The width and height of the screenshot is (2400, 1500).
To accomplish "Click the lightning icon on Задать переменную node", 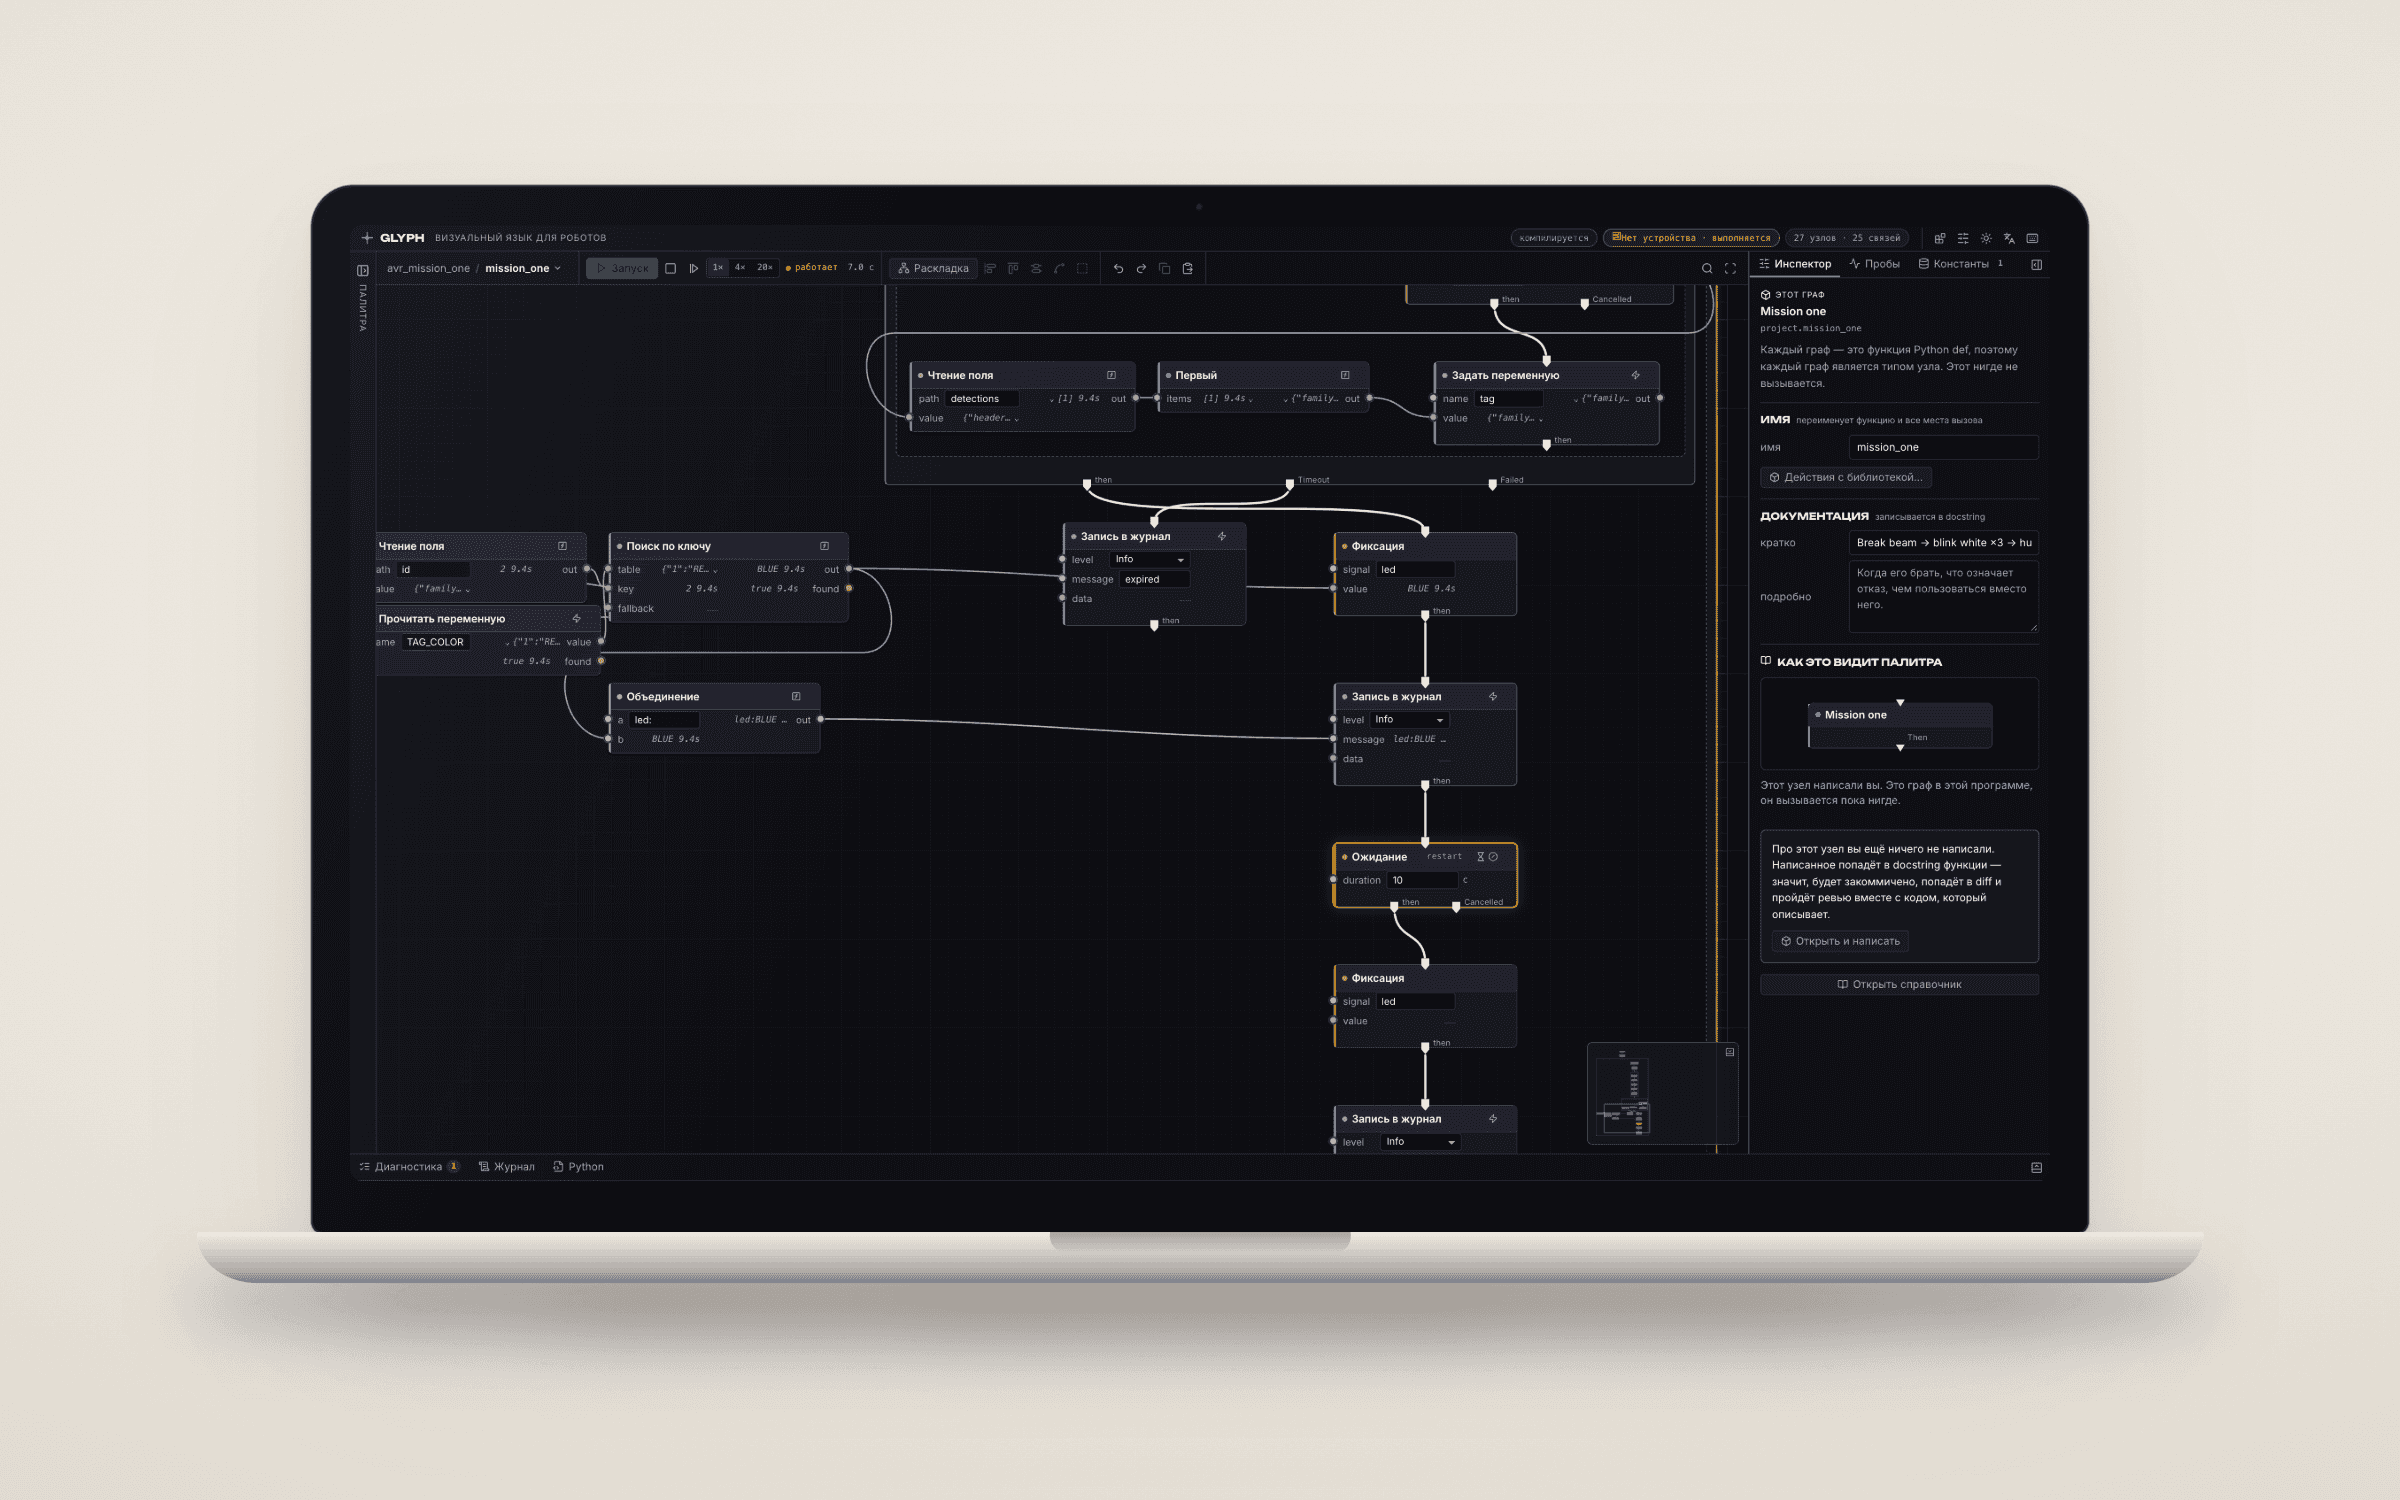I will 1636,375.
